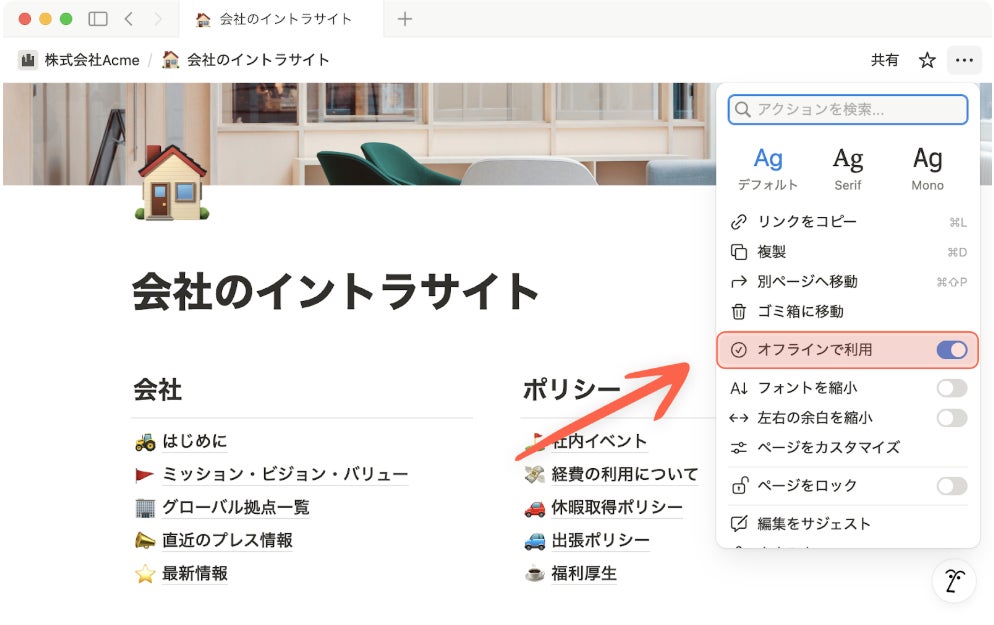Click the アクションを検索 search field
Screen dimensions: 994x625
(848, 110)
